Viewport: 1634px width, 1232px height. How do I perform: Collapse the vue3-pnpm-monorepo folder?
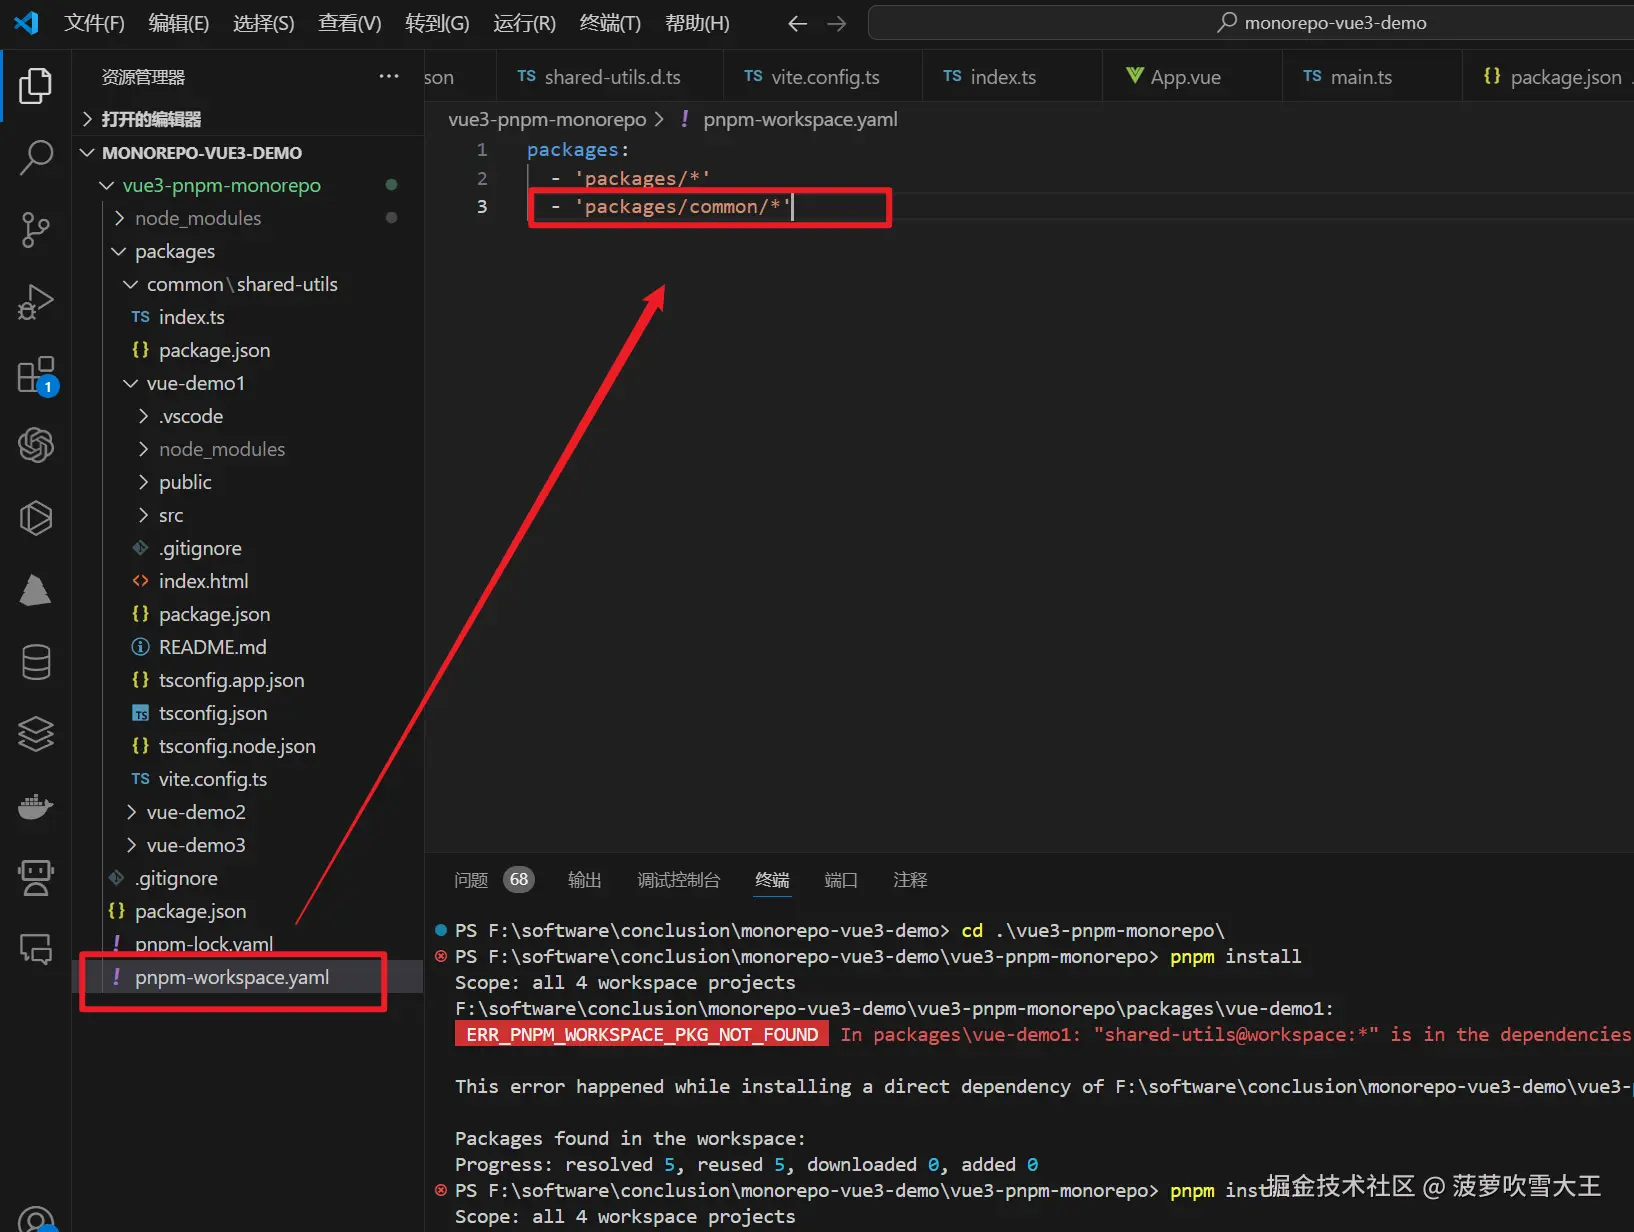250,185
